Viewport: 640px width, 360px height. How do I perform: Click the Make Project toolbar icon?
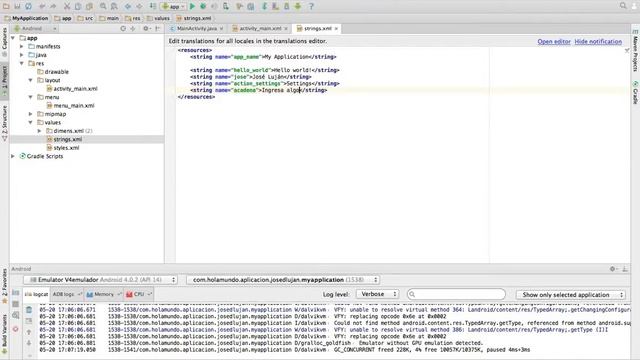pos(153,6)
